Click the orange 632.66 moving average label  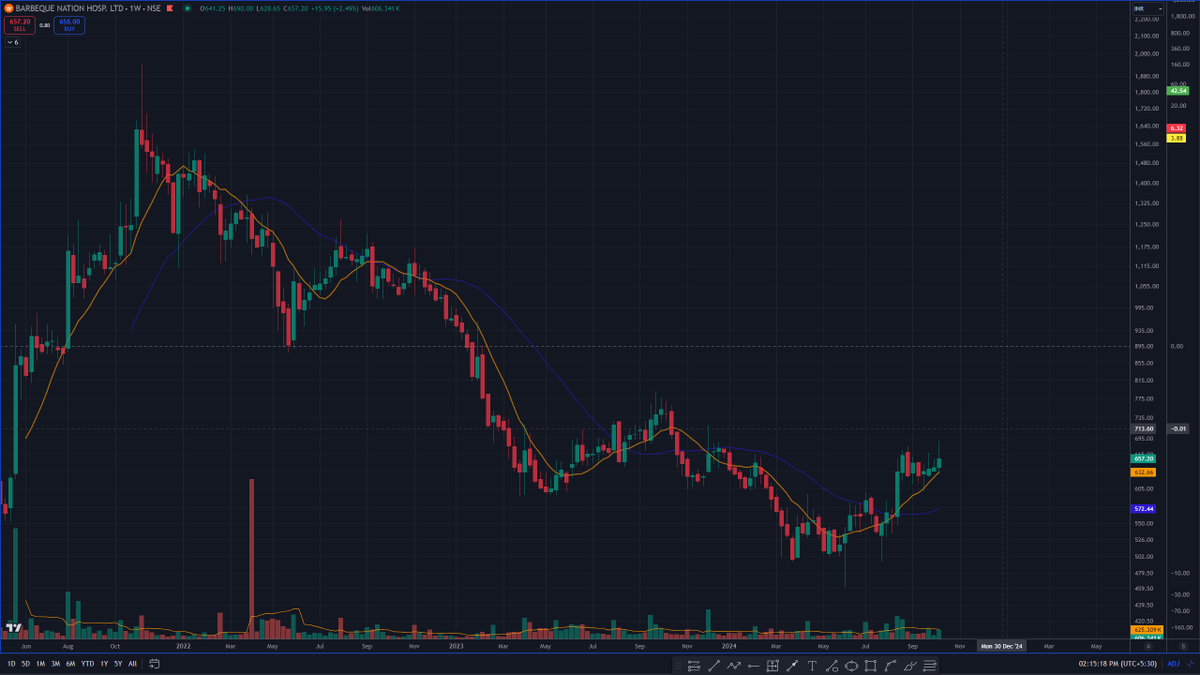(x=1144, y=471)
